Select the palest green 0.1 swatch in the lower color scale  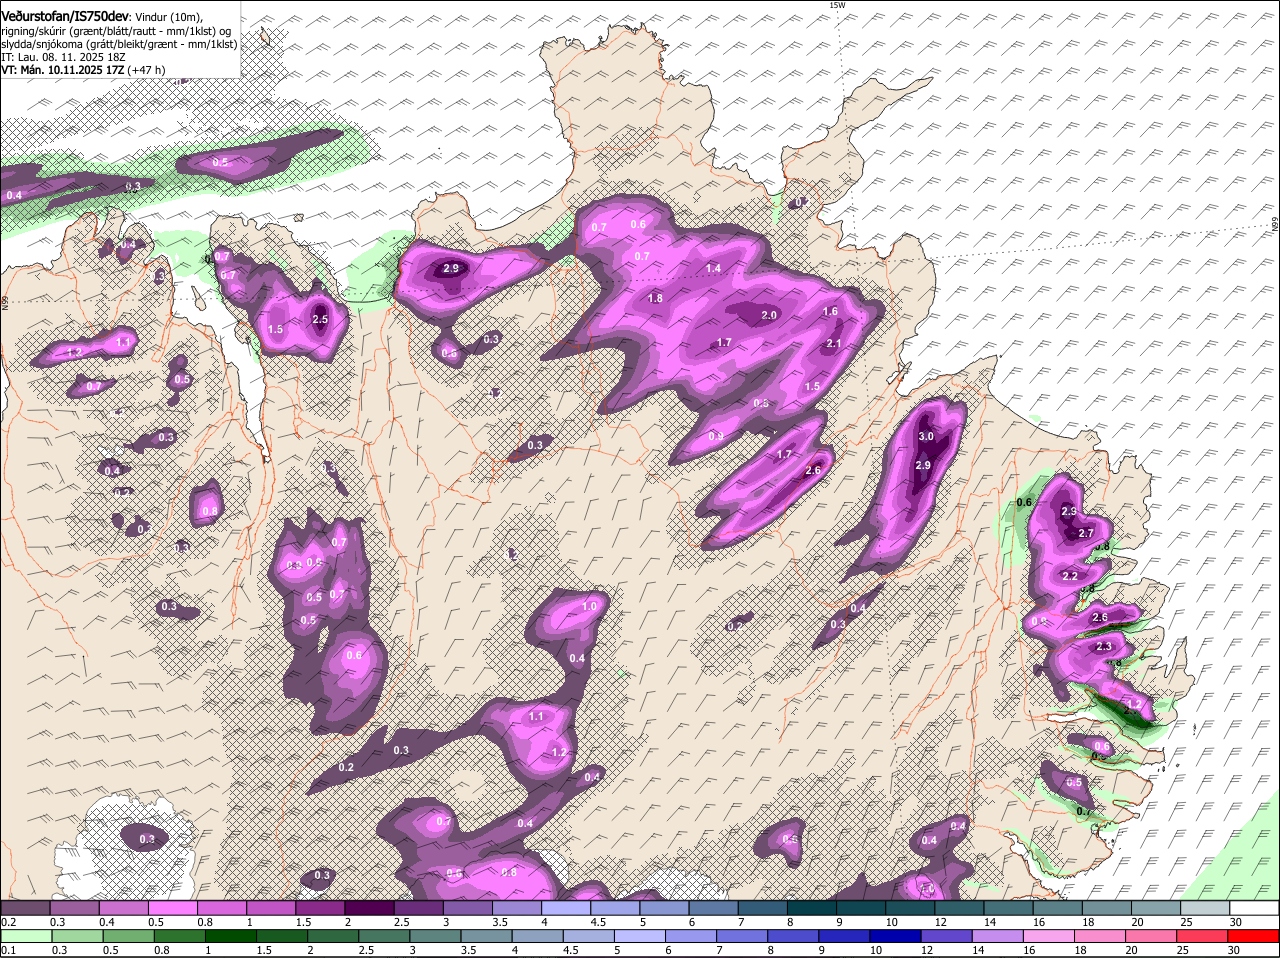(26, 937)
